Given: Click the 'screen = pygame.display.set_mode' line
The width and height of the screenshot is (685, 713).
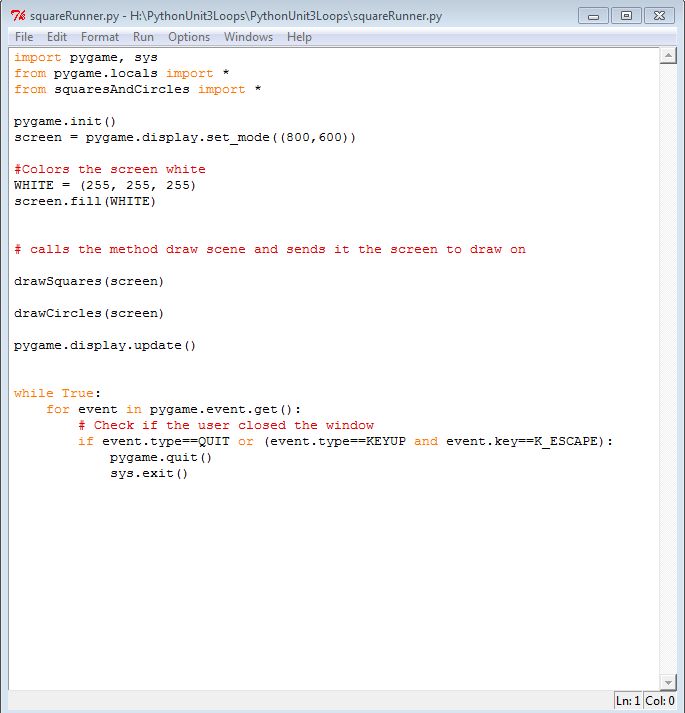Looking at the screenshot, I should tap(185, 138).
